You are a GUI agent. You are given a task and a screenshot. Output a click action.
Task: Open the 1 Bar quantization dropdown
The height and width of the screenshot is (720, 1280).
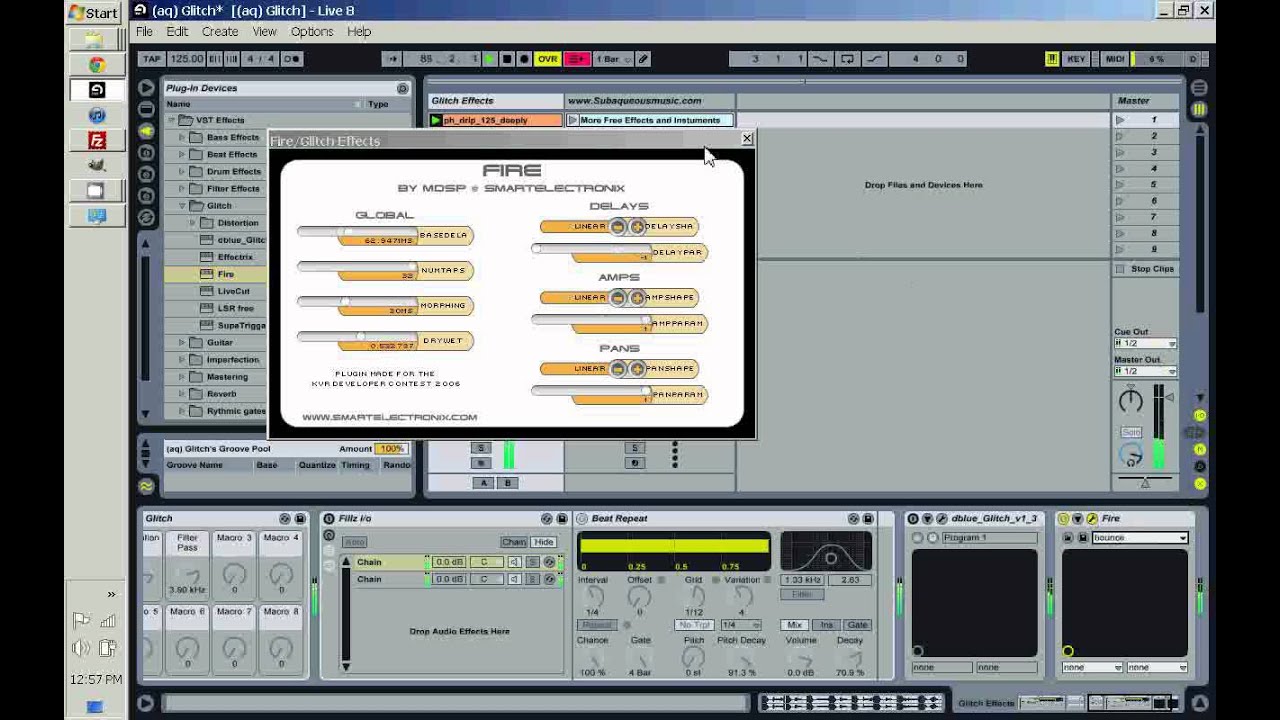pyautogui.click(x=613, y=59)
